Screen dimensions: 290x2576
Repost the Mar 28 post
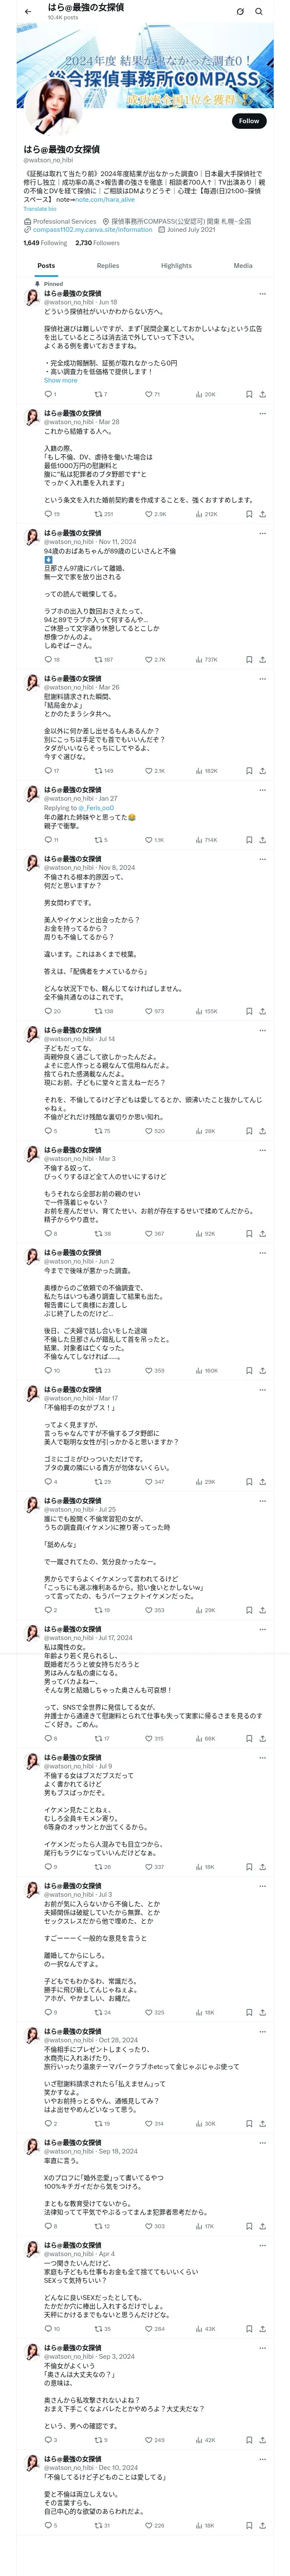98,514
